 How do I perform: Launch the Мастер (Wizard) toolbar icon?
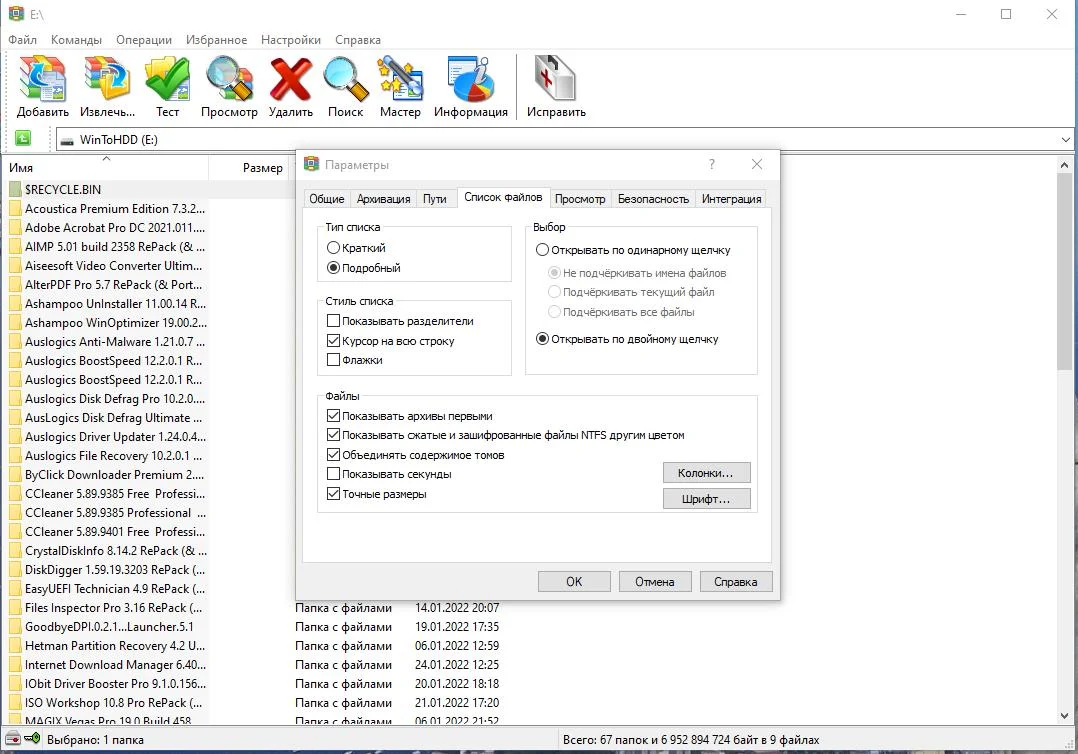[400, 79]
